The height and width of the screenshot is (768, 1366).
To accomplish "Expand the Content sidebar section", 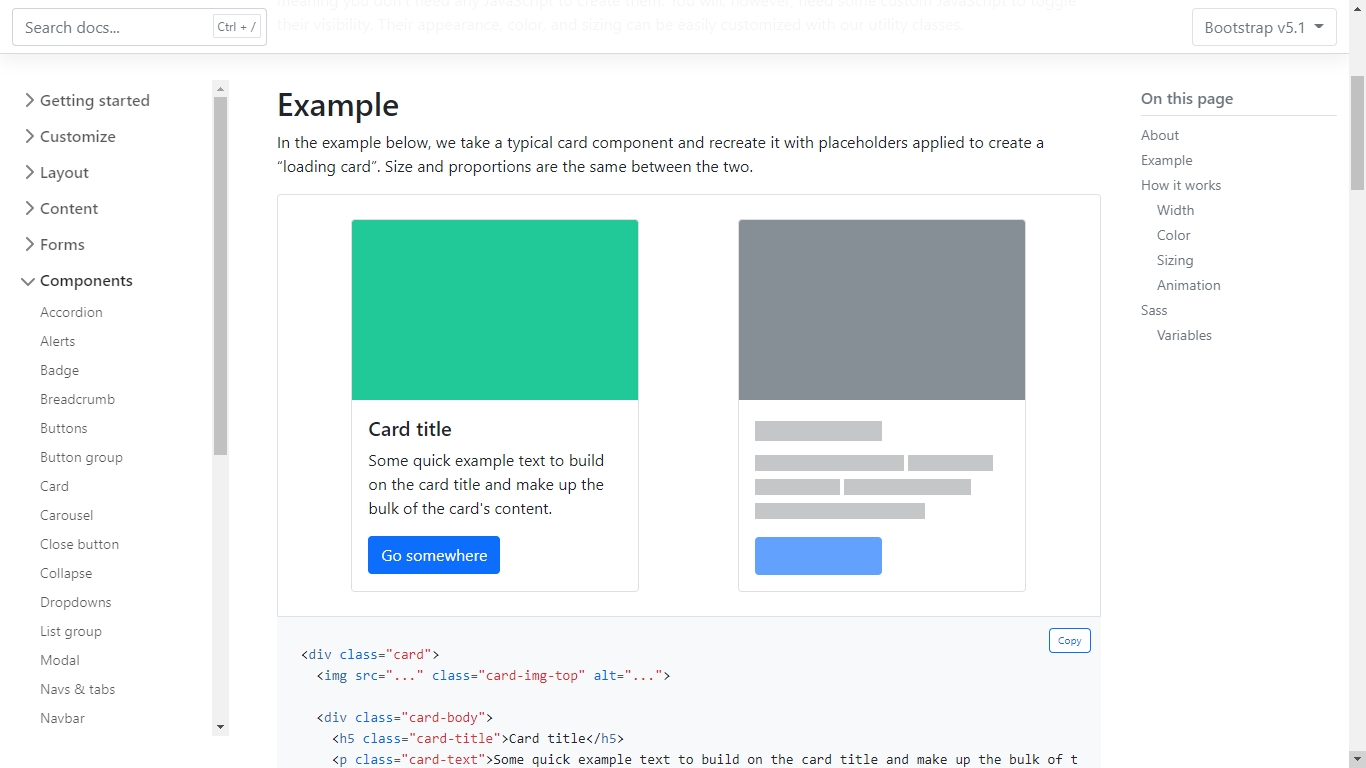I will point(60,208).
